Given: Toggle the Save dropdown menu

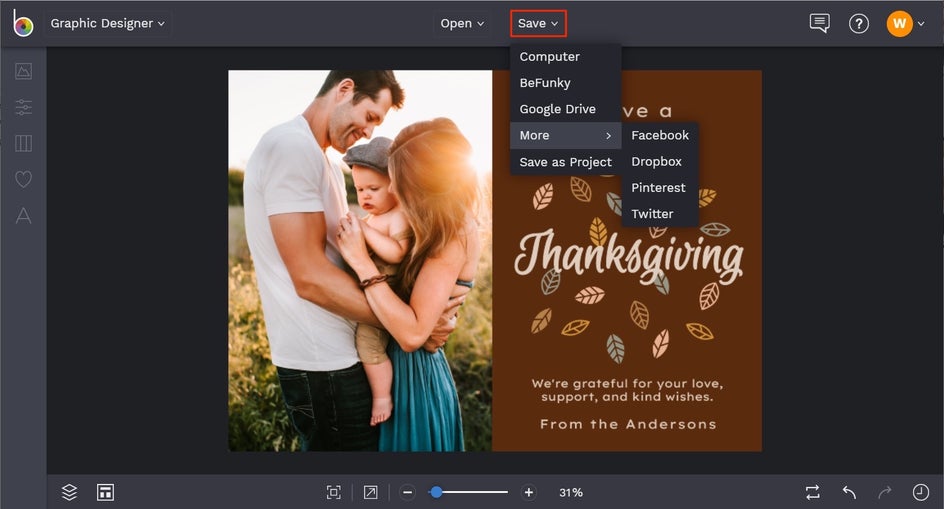Looking at the screenshot, I should (538, 23).
